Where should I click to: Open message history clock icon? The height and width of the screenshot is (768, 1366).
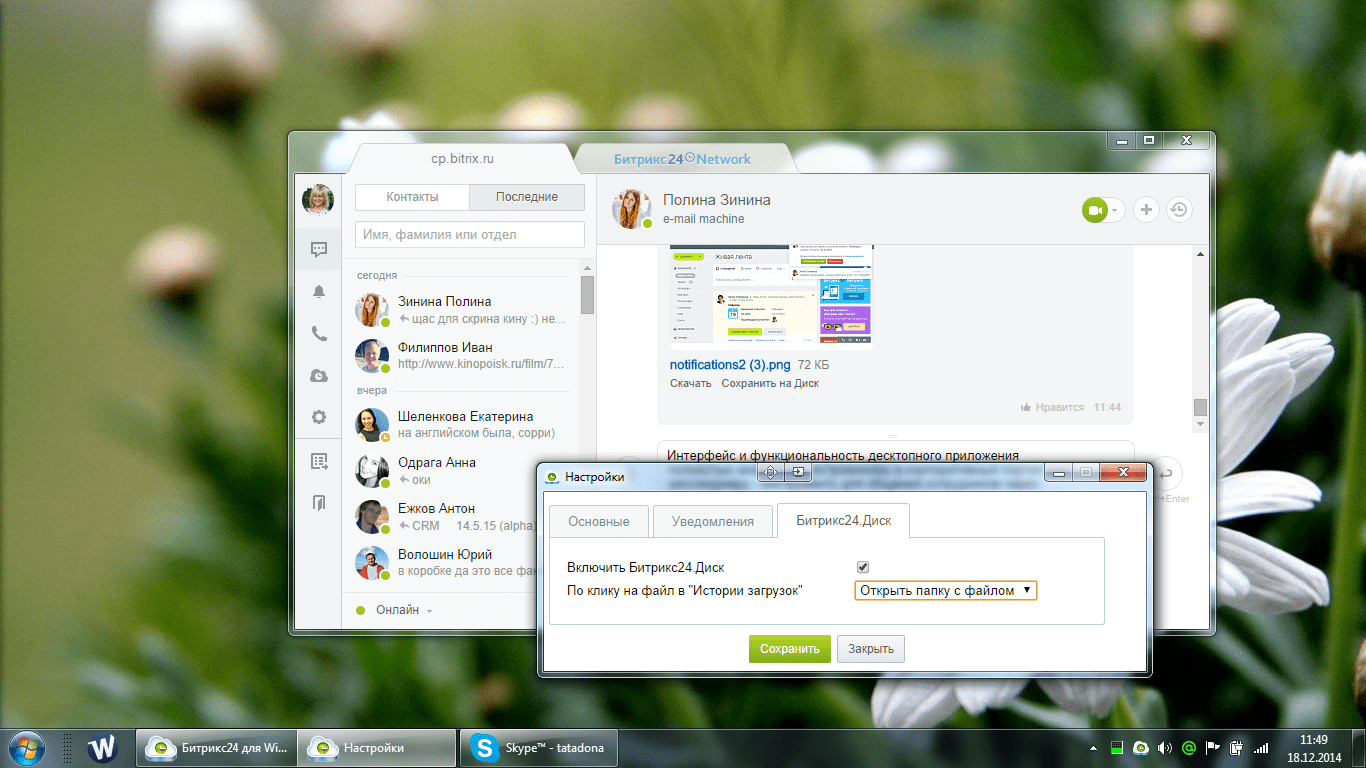(x=1179, y=210)
